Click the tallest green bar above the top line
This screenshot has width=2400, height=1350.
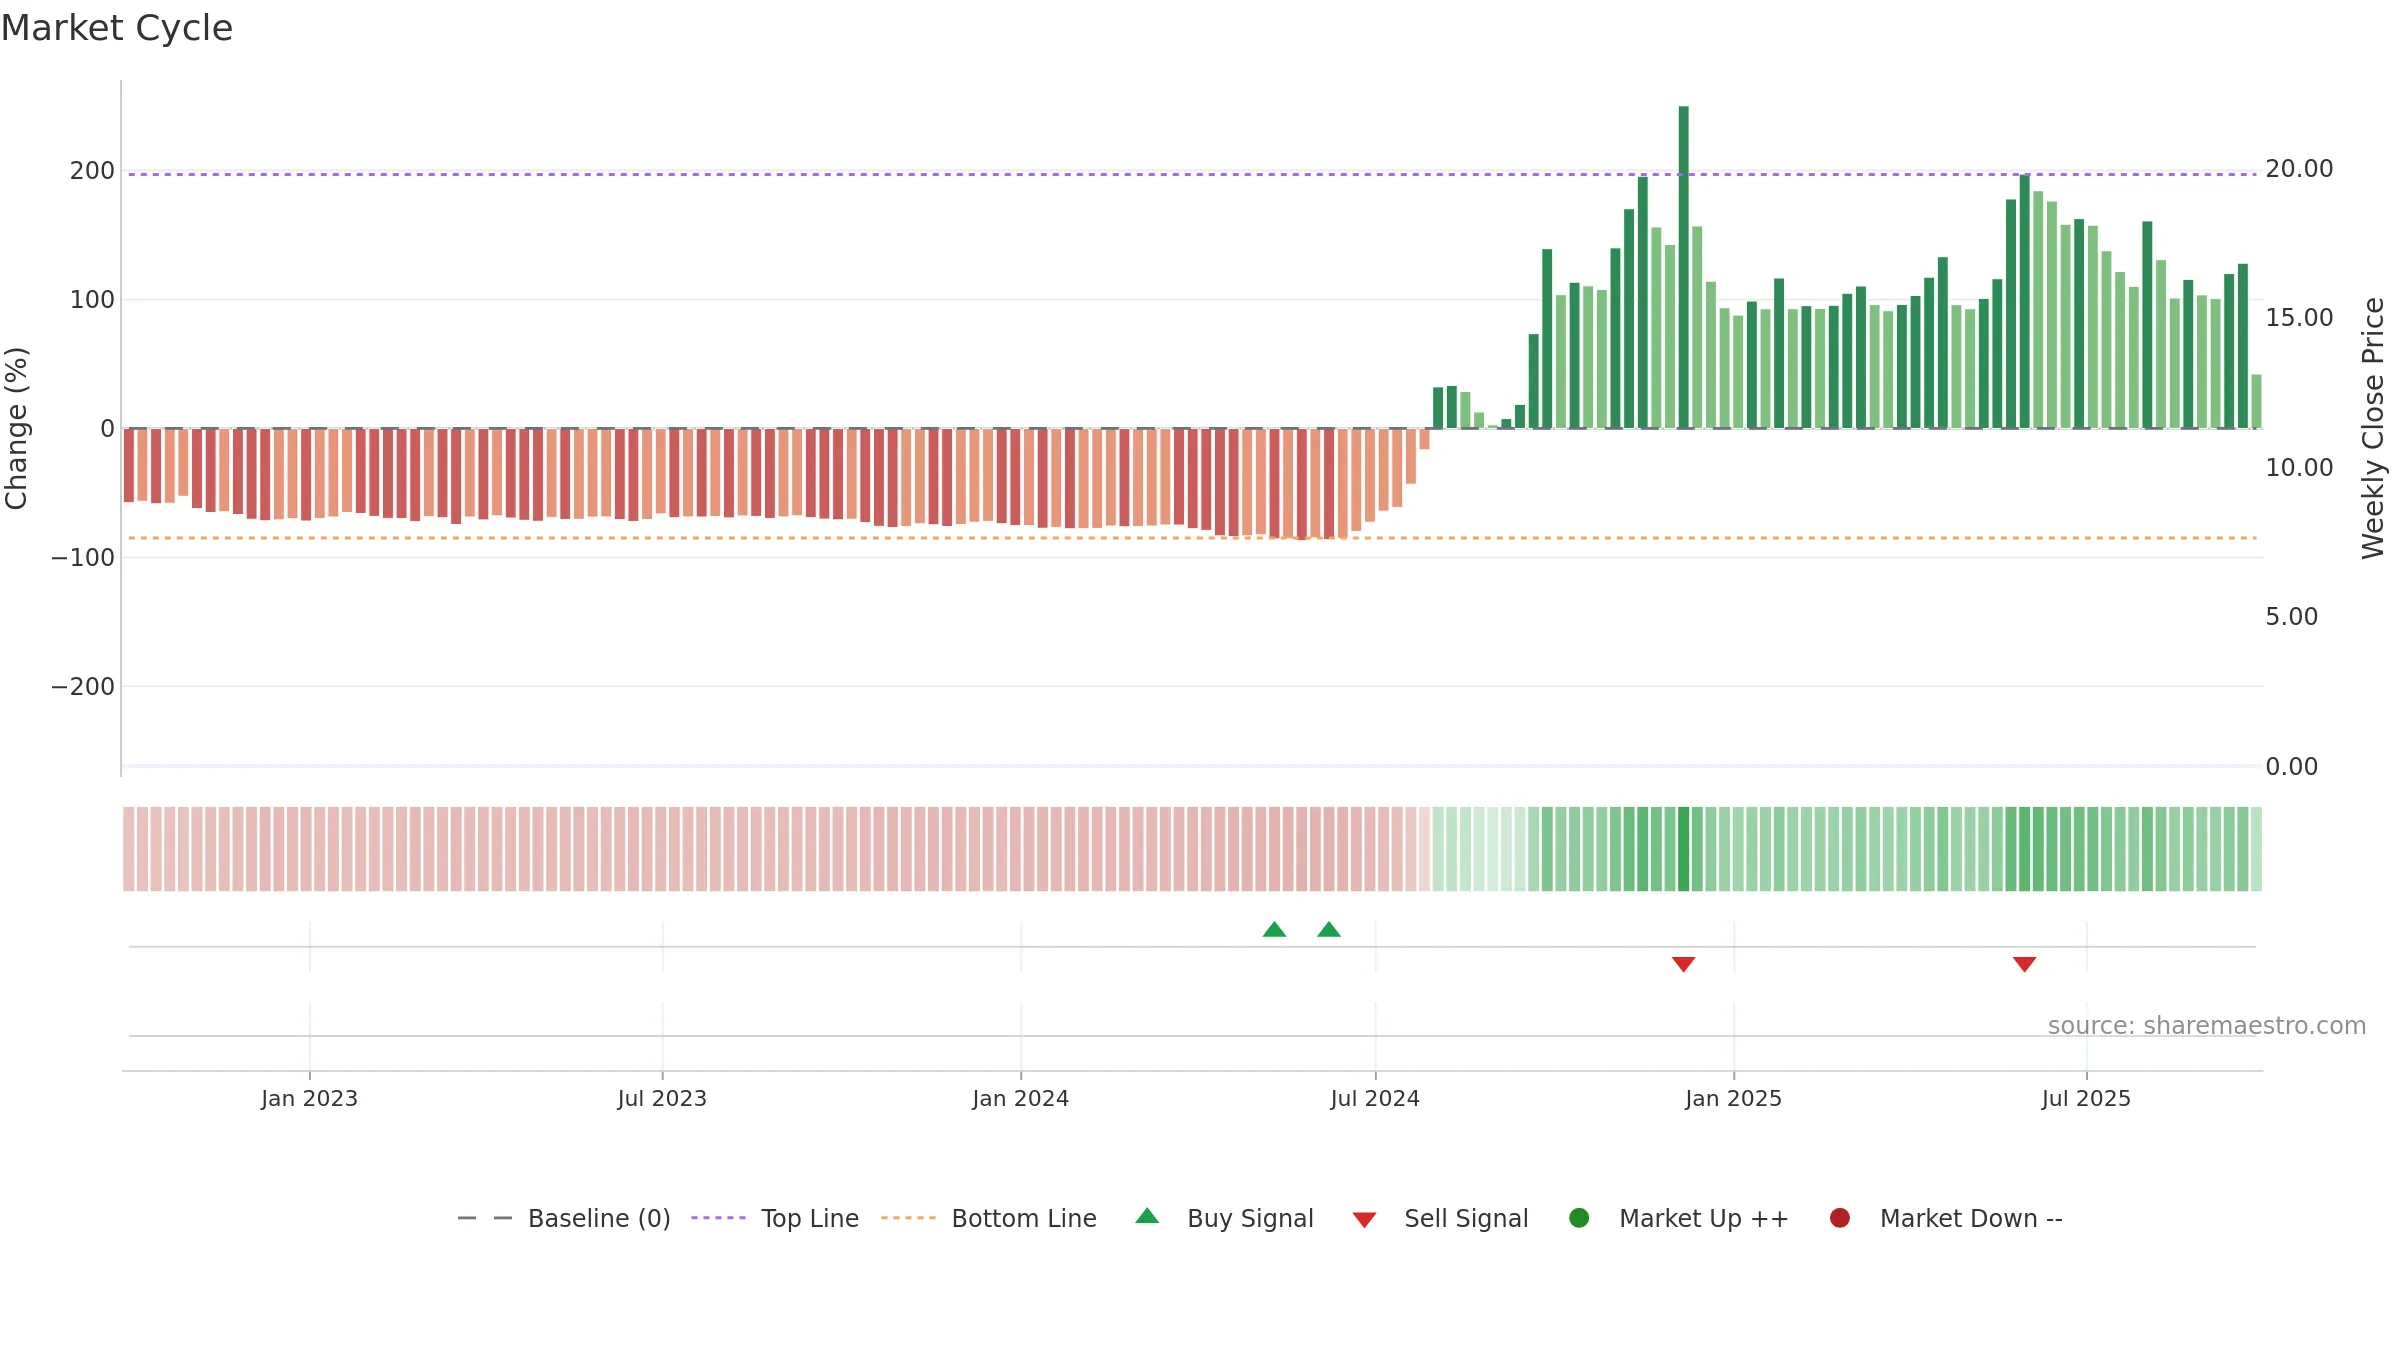point(1684,267)
